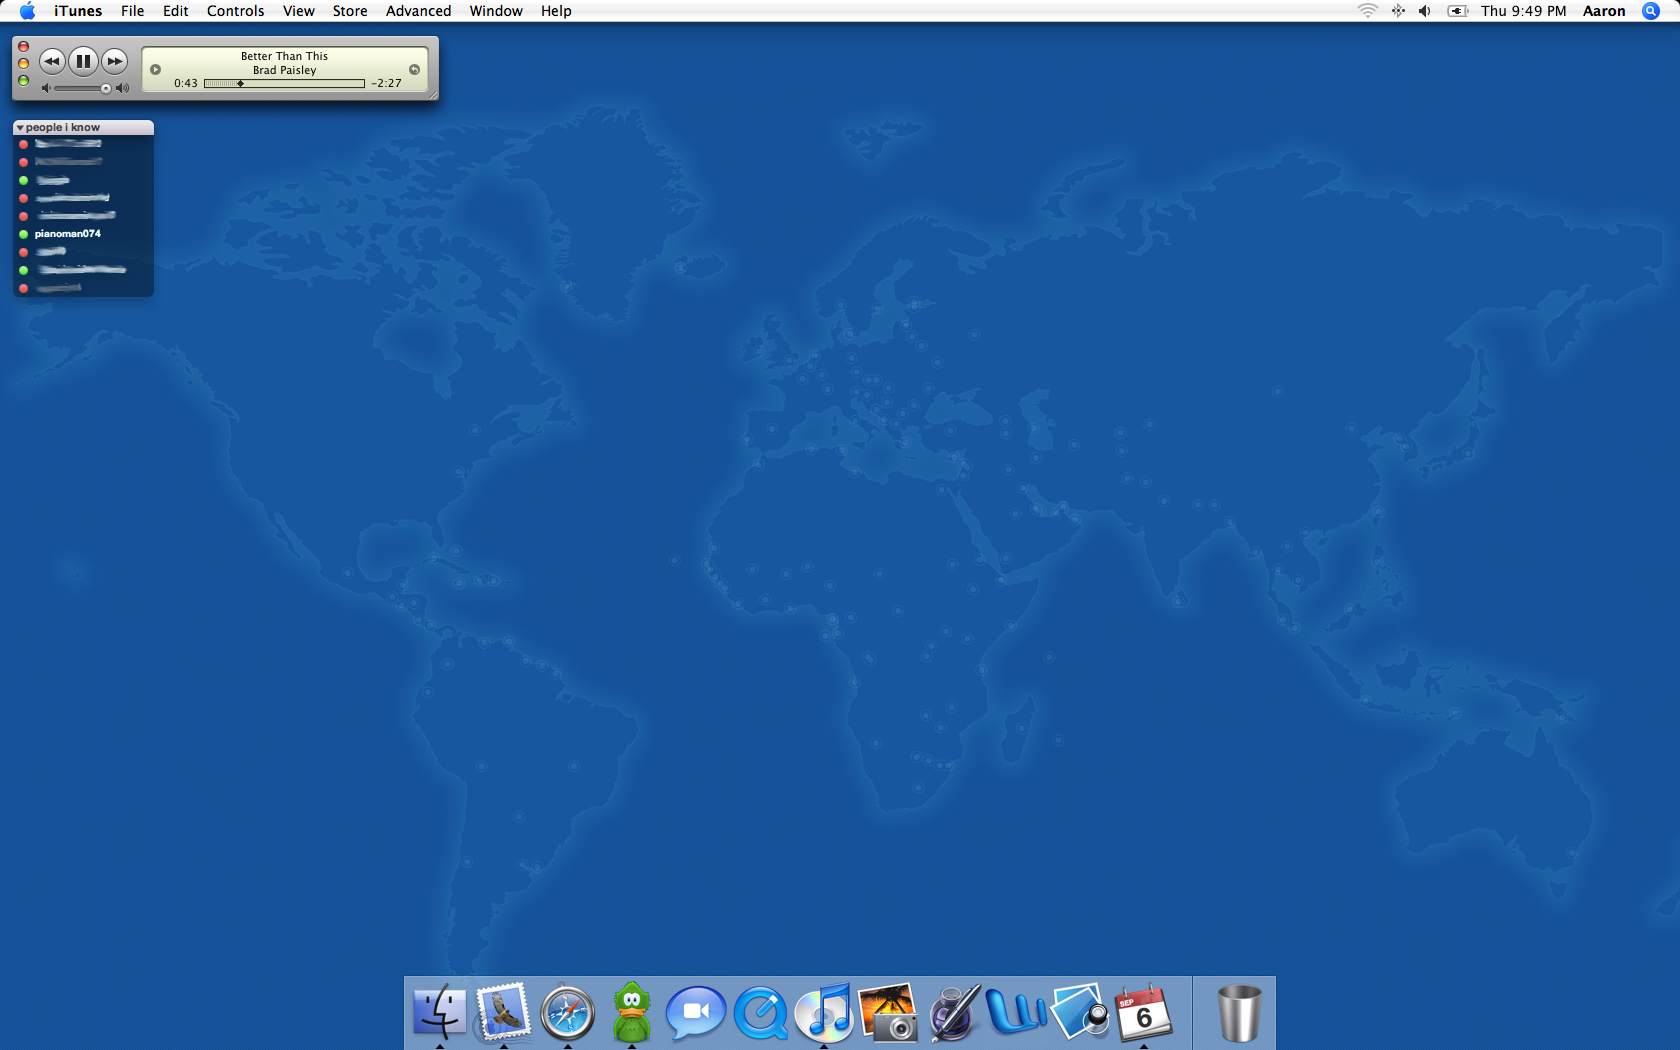Click the elapsed time 0:43
Image resolution: width=1680 pixels, height=1050 pixels.
(x=185, y=83)
